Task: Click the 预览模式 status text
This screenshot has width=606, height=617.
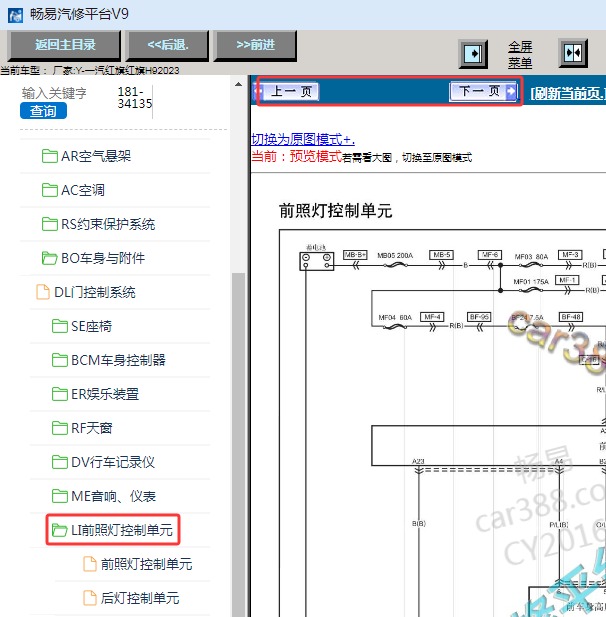Action: (x=316, y=156)
